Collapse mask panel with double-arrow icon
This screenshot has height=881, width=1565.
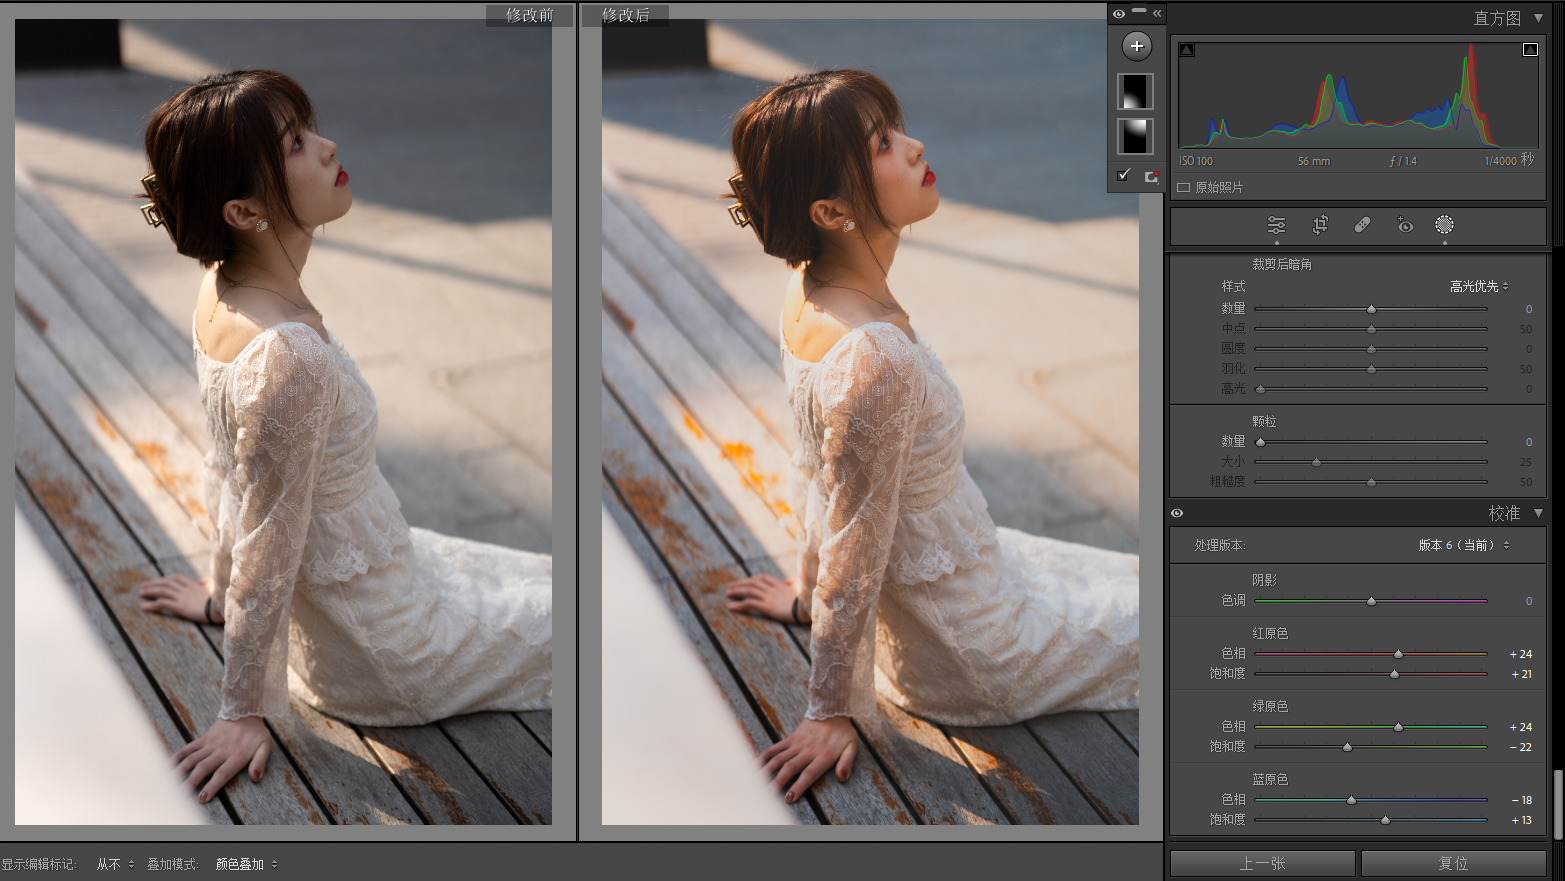(x=1157, y=14)
